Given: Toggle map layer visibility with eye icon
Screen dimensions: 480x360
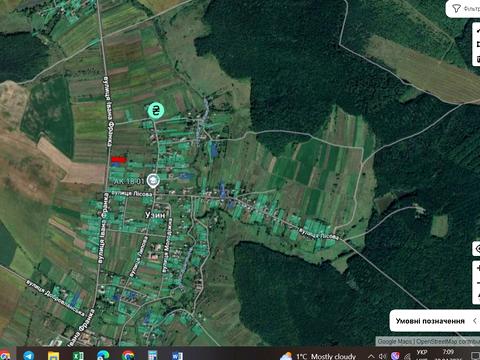Looking at the screenshot, I should click(477, 249).
